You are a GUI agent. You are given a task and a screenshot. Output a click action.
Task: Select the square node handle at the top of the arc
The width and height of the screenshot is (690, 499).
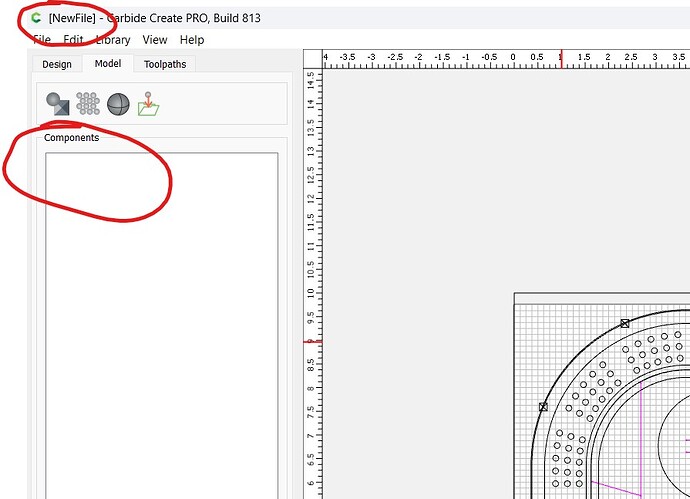(x=625, y=323)
